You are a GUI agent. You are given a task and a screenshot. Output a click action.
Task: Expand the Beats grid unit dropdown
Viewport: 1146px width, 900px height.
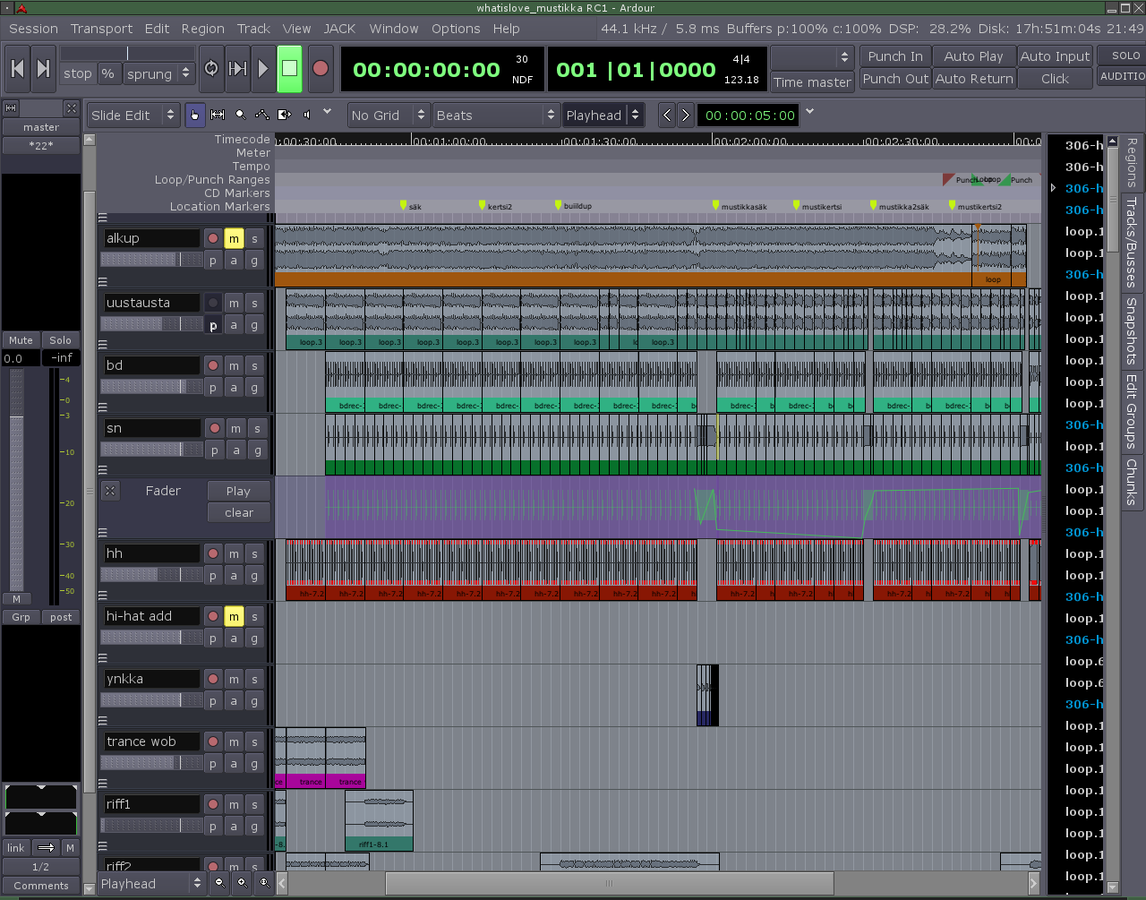tap(495, 115)
